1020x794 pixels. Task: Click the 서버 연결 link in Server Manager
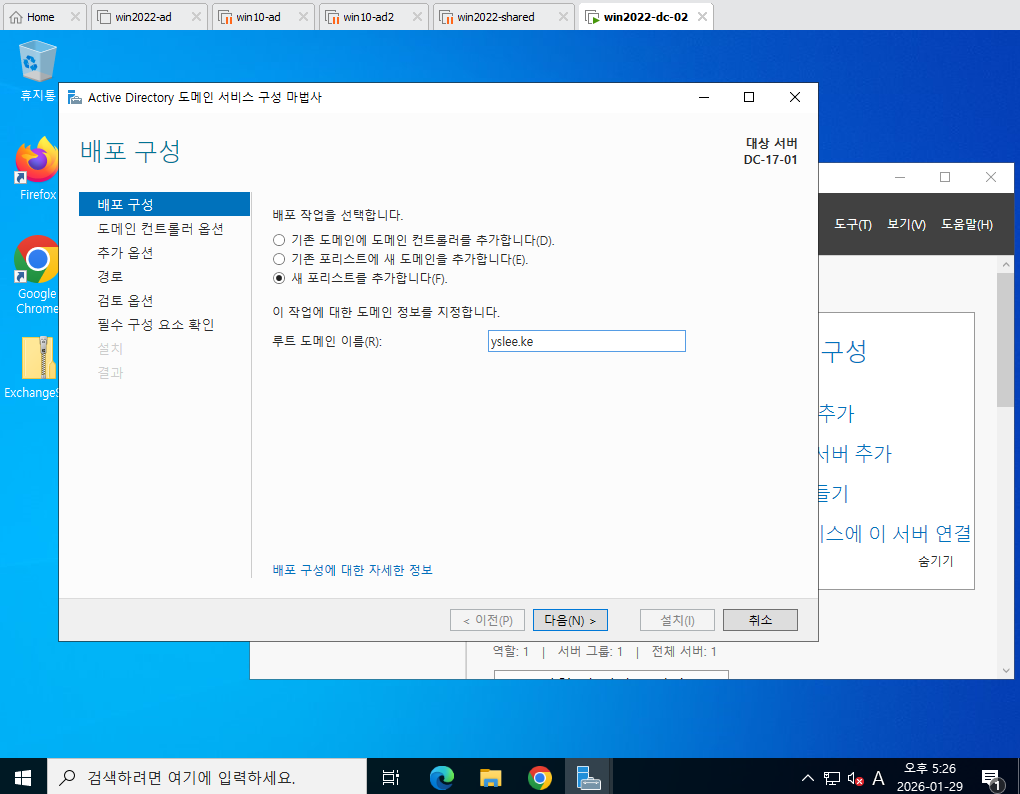[894, 533]
